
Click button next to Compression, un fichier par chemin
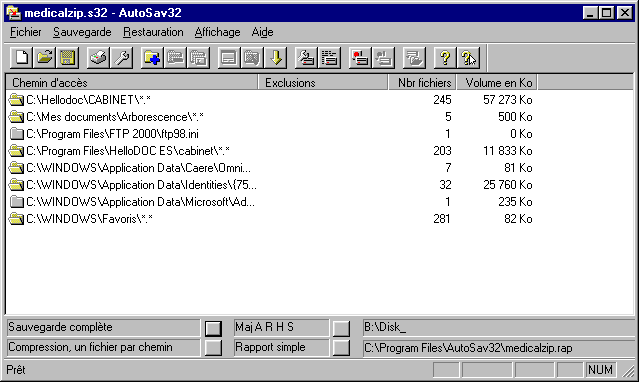213,348
